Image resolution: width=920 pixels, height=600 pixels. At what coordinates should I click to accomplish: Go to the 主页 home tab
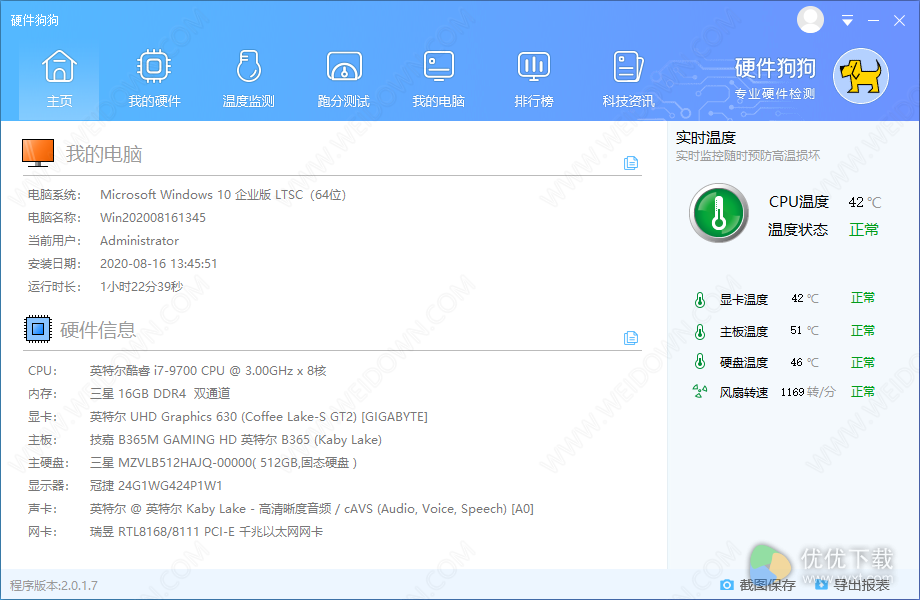coord(59,79)
